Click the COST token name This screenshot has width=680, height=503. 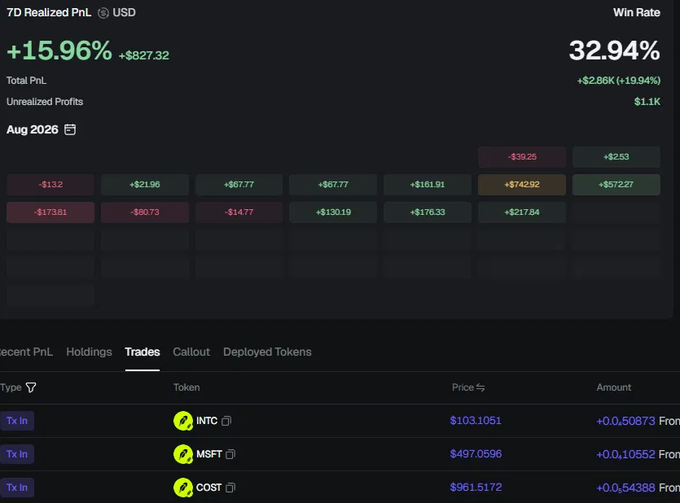[209, 487]
